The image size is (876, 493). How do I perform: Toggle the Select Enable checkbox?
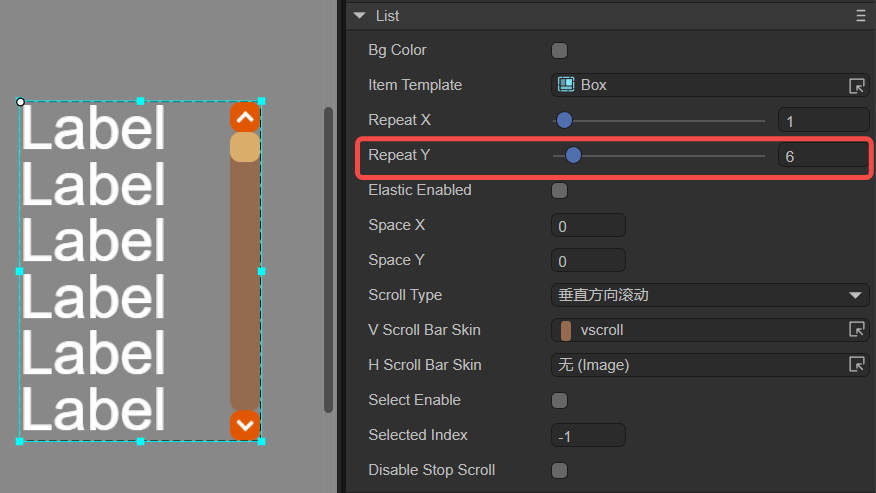coord(559,400)
